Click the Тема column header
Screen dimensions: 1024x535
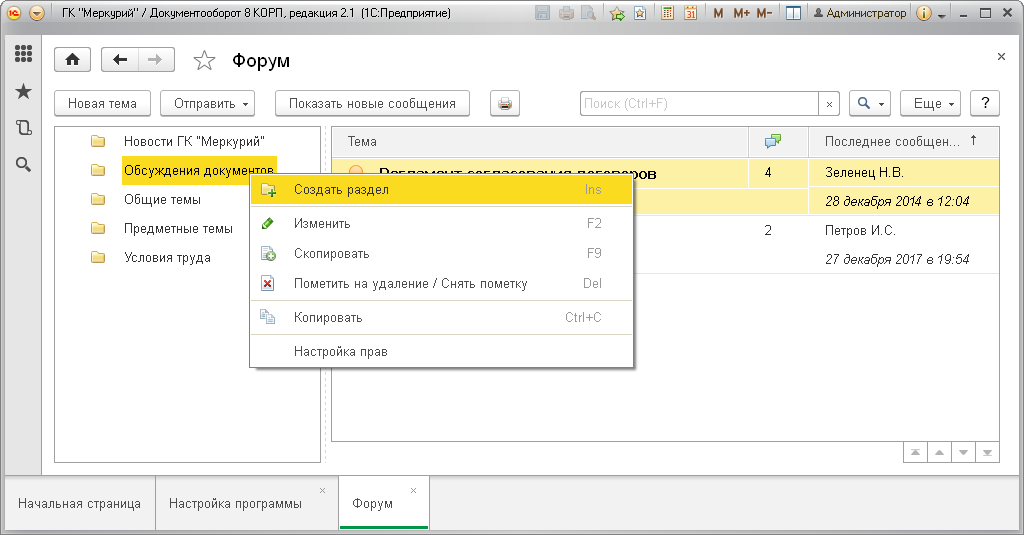point(540,142)
